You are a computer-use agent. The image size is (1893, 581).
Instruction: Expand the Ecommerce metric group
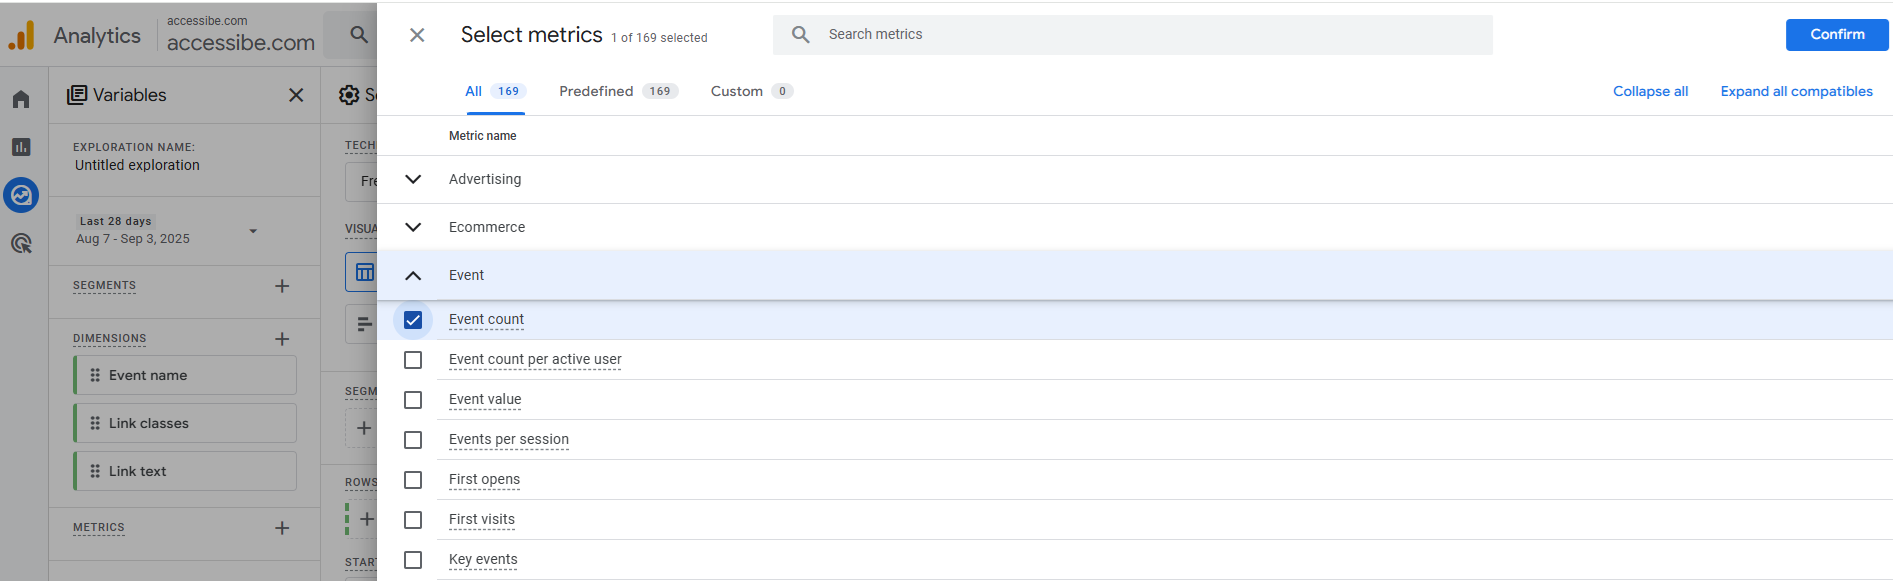(x=413, y=227)
